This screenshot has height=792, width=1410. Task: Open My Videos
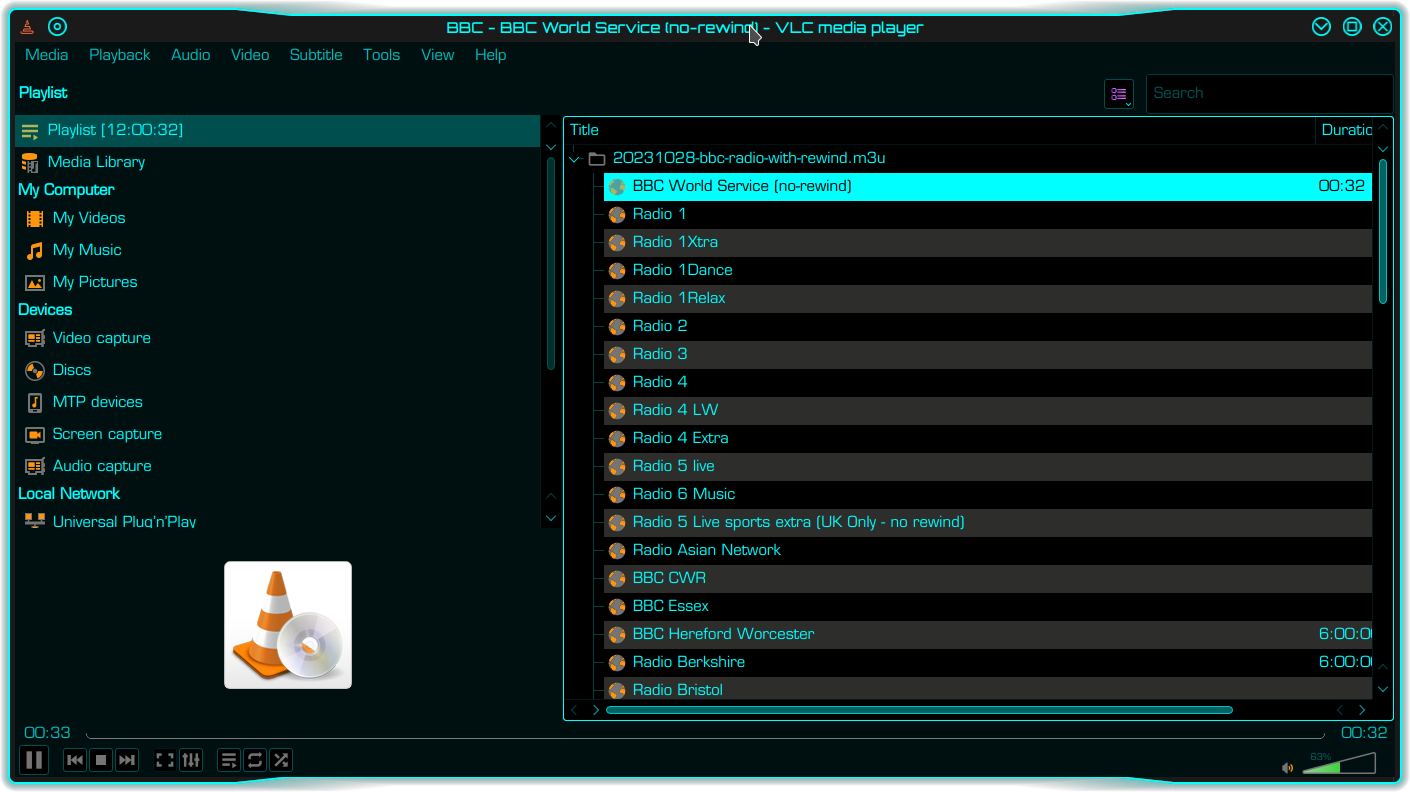[89, 218]
